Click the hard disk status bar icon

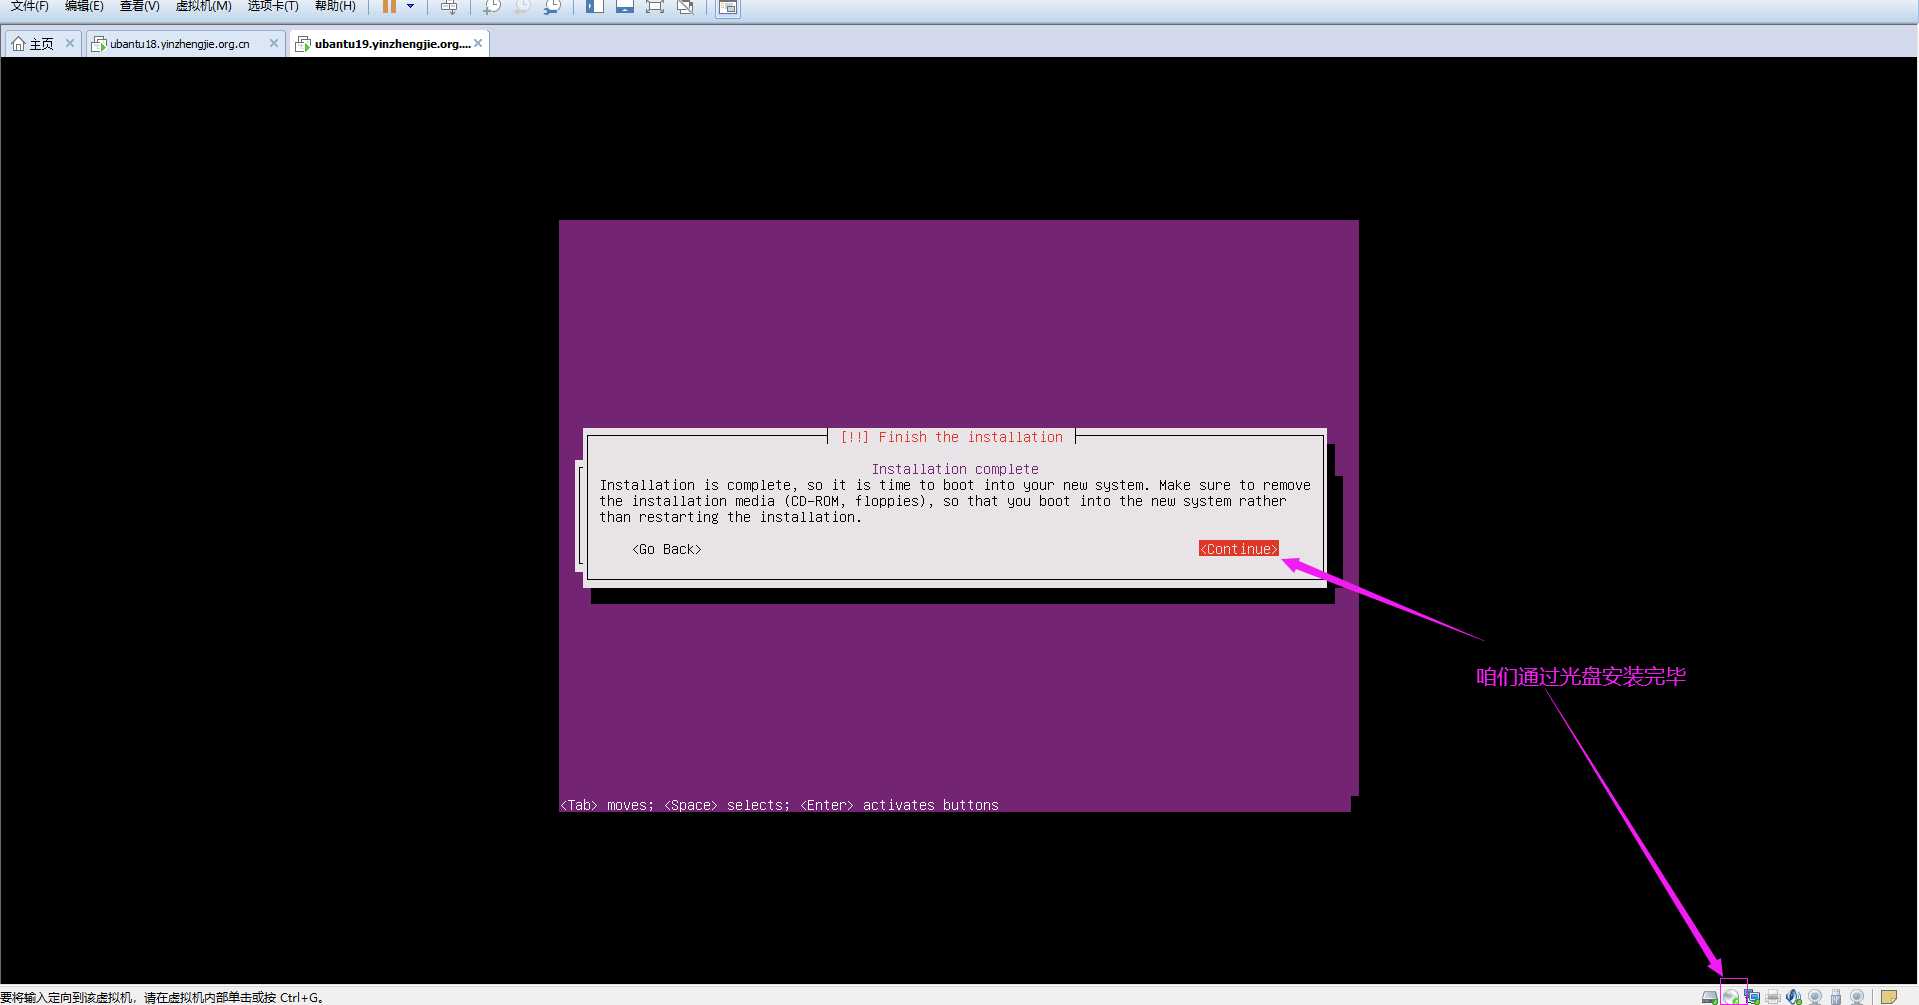[1710, 997]
